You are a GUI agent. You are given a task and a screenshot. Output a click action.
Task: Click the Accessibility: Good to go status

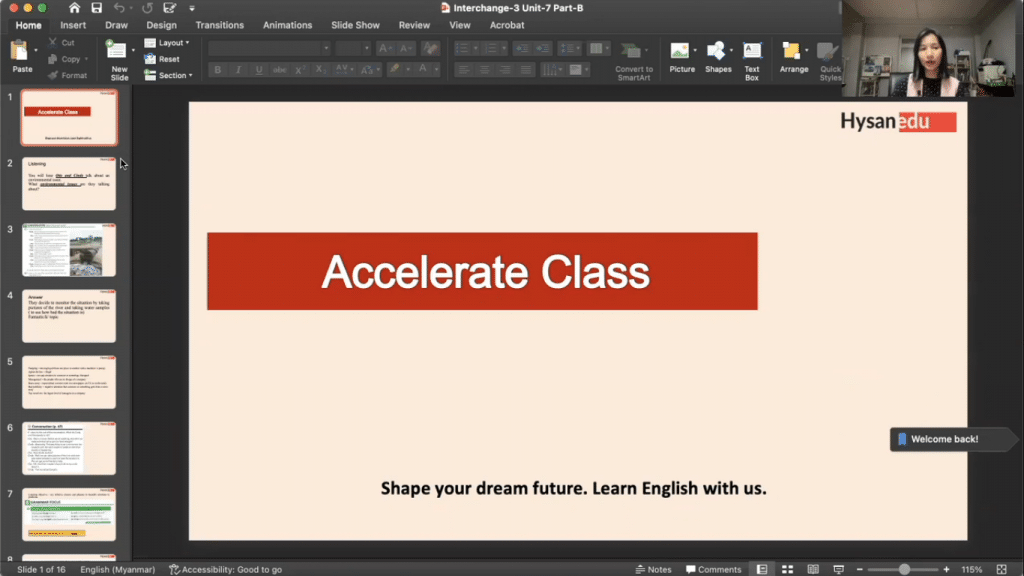(x=225, y=569)
